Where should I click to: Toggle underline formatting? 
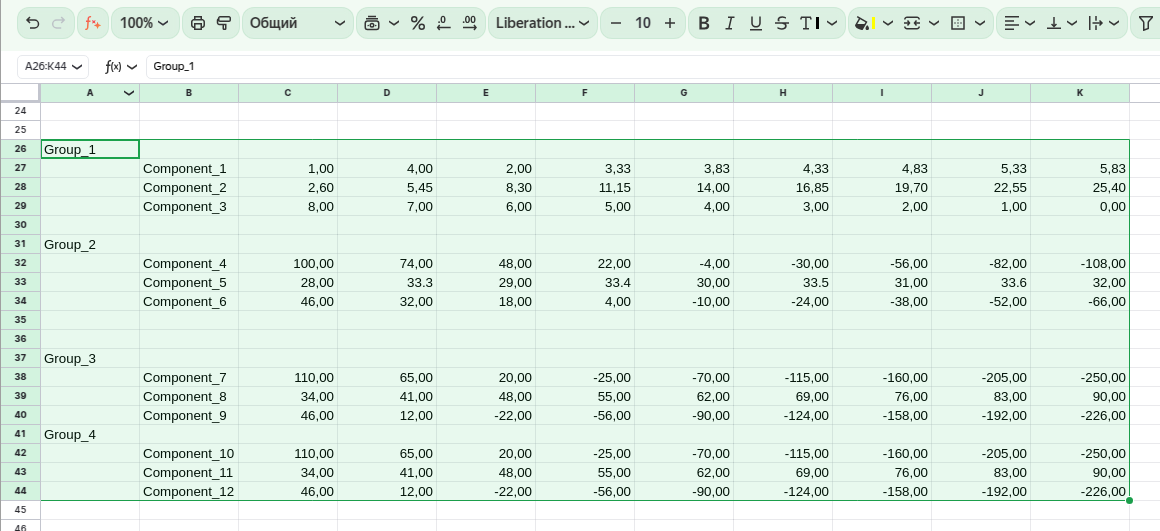(x=756, y=23)
